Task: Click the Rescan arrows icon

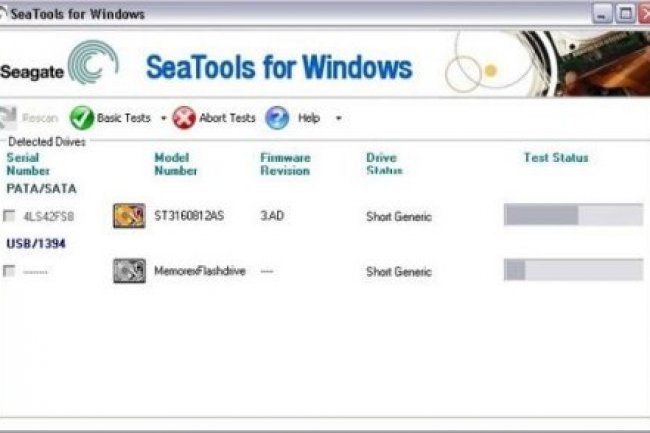Action: tap(7, 118)
